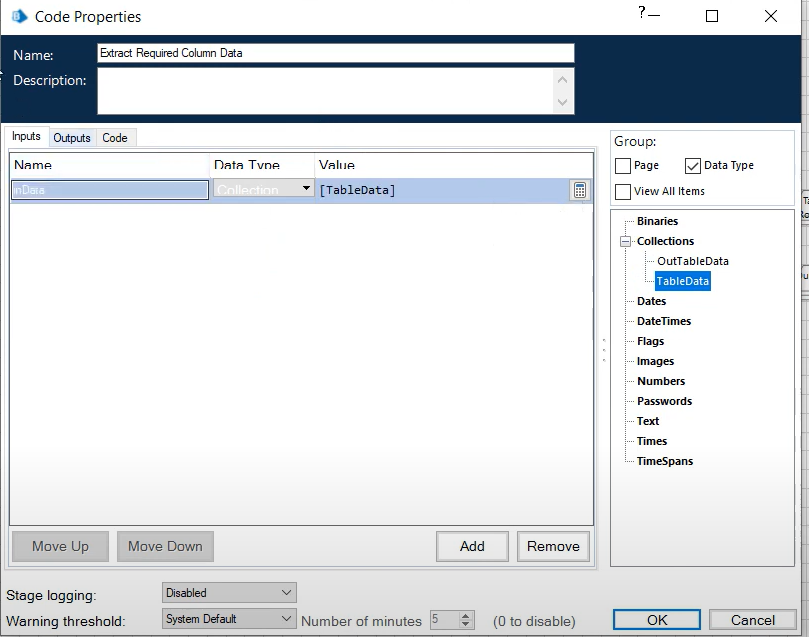Select the Text tree node
809x637 pixels.
648,421
